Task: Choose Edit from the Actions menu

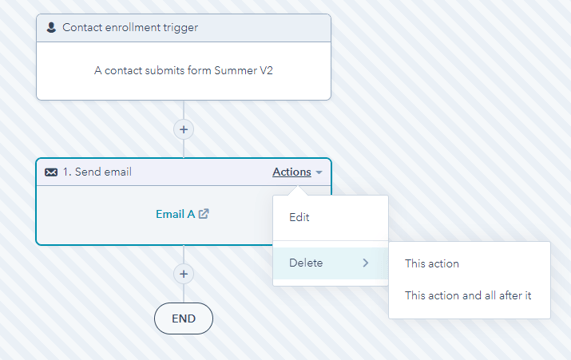Action: point(330,217)
